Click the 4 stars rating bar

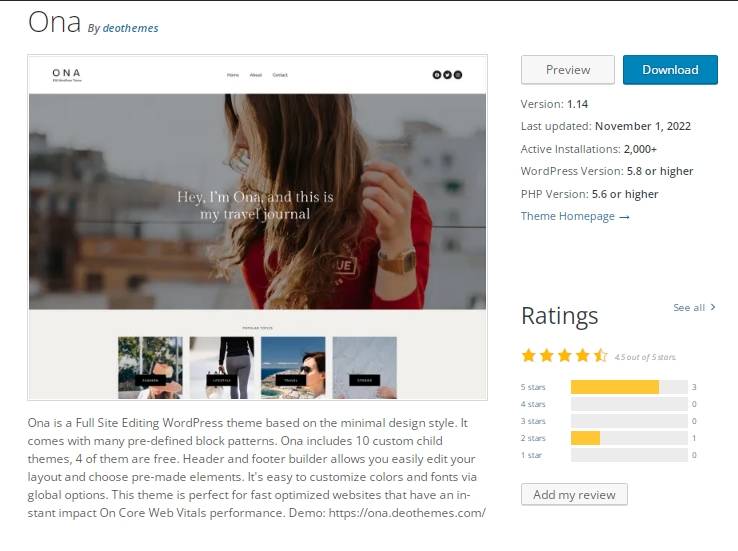pyautogui.click(x=629, y=404)
